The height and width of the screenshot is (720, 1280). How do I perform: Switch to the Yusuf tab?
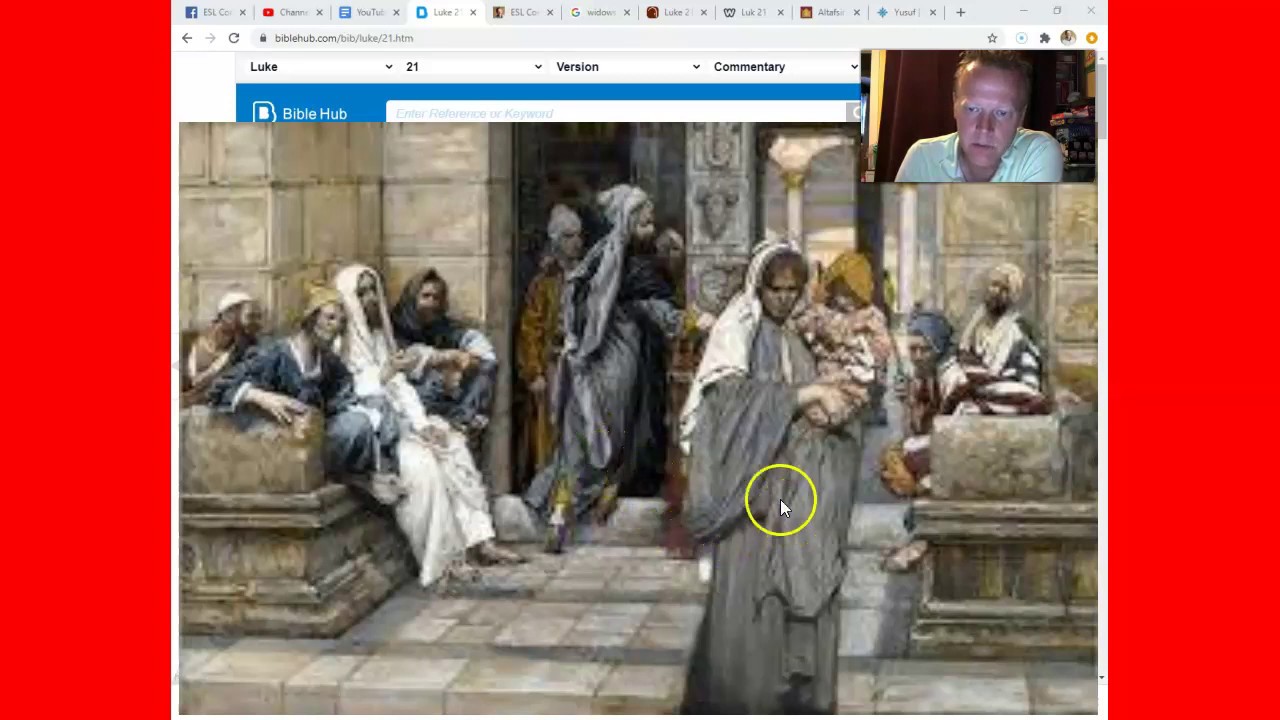coord(906,12)
